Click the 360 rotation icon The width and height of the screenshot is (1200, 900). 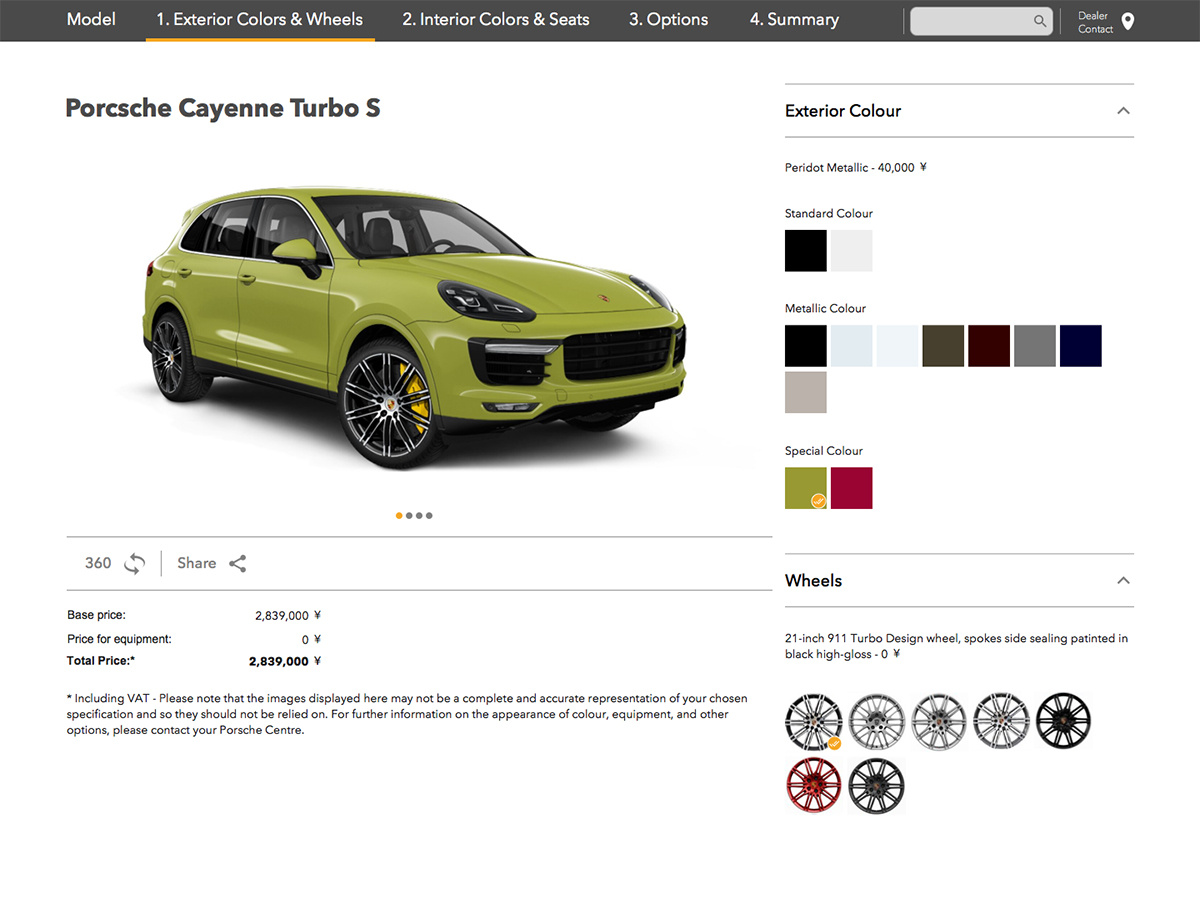(x=133, y=563)
